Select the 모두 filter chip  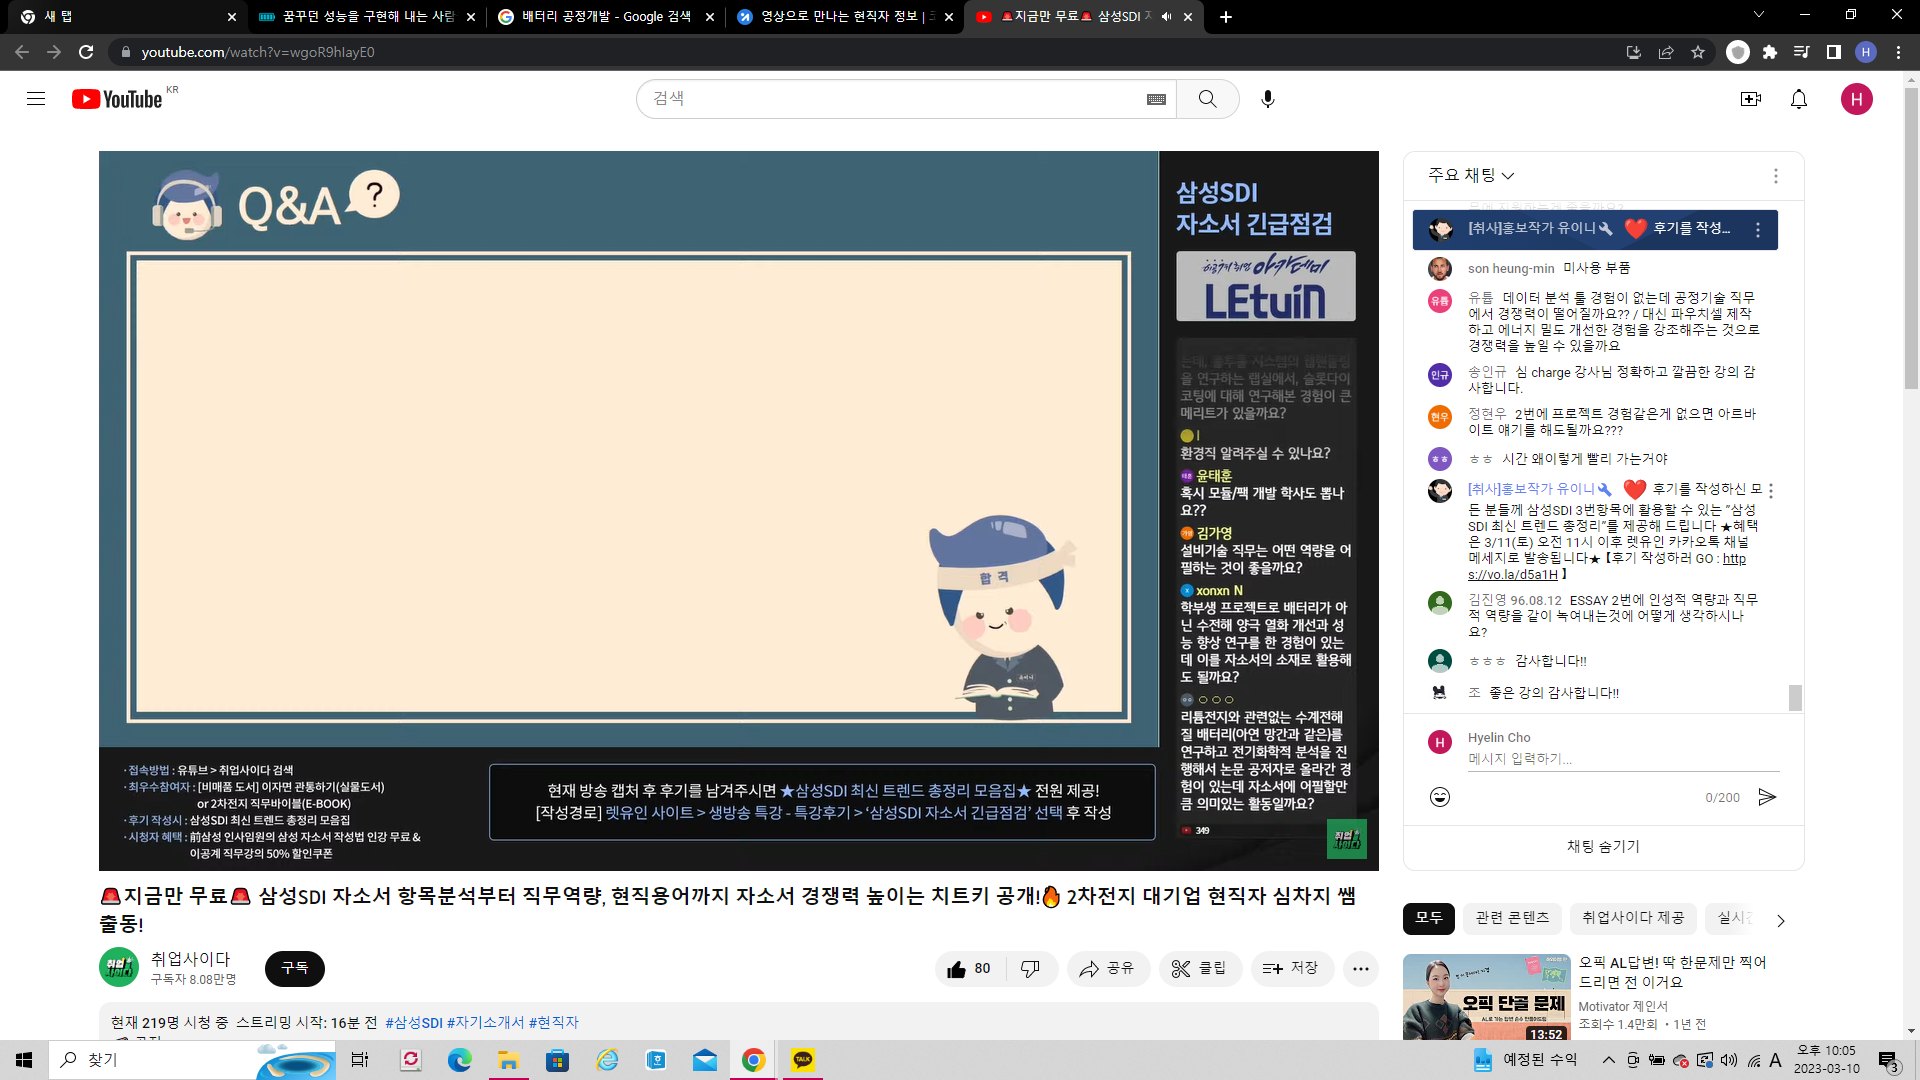[1429, 918]
